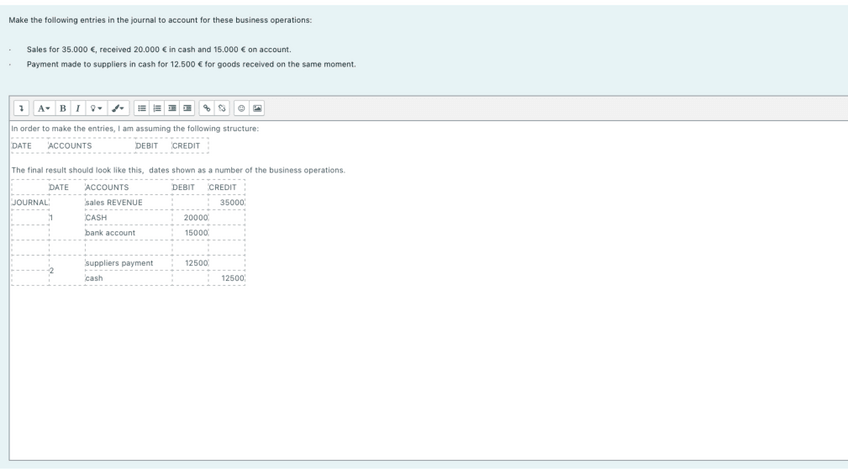Viewport: 848px width, 470px height.
Task: Apply bold formatting
Action: (63, 108)
